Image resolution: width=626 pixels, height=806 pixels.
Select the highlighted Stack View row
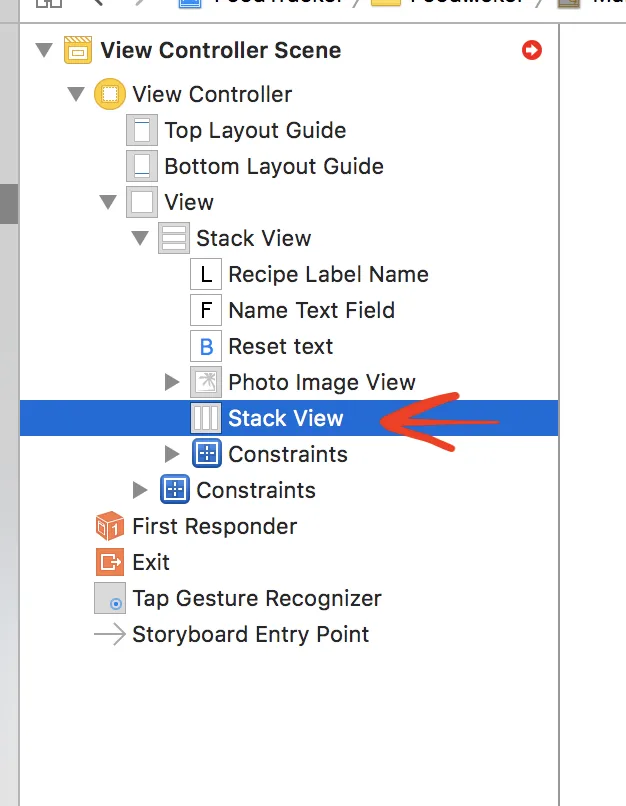285,418
